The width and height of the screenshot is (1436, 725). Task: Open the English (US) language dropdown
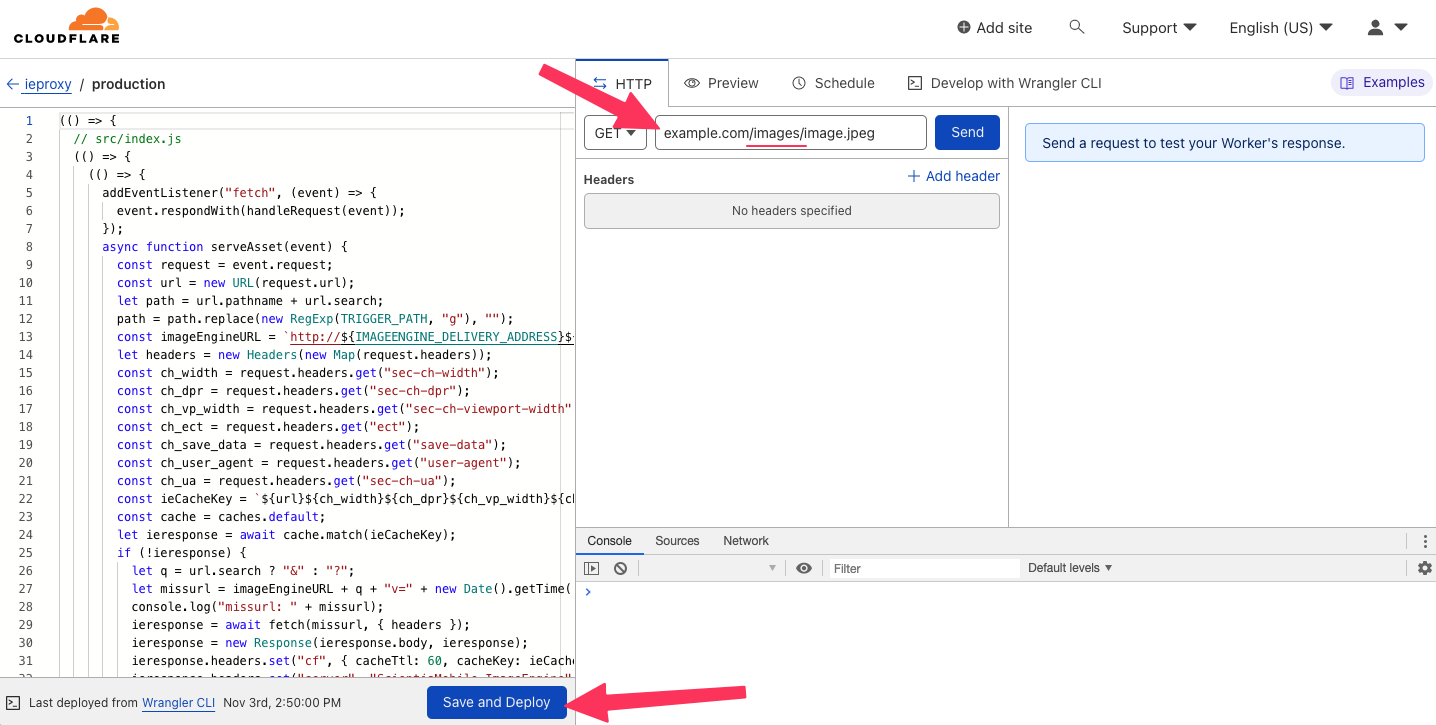[x=1280, y=28]
